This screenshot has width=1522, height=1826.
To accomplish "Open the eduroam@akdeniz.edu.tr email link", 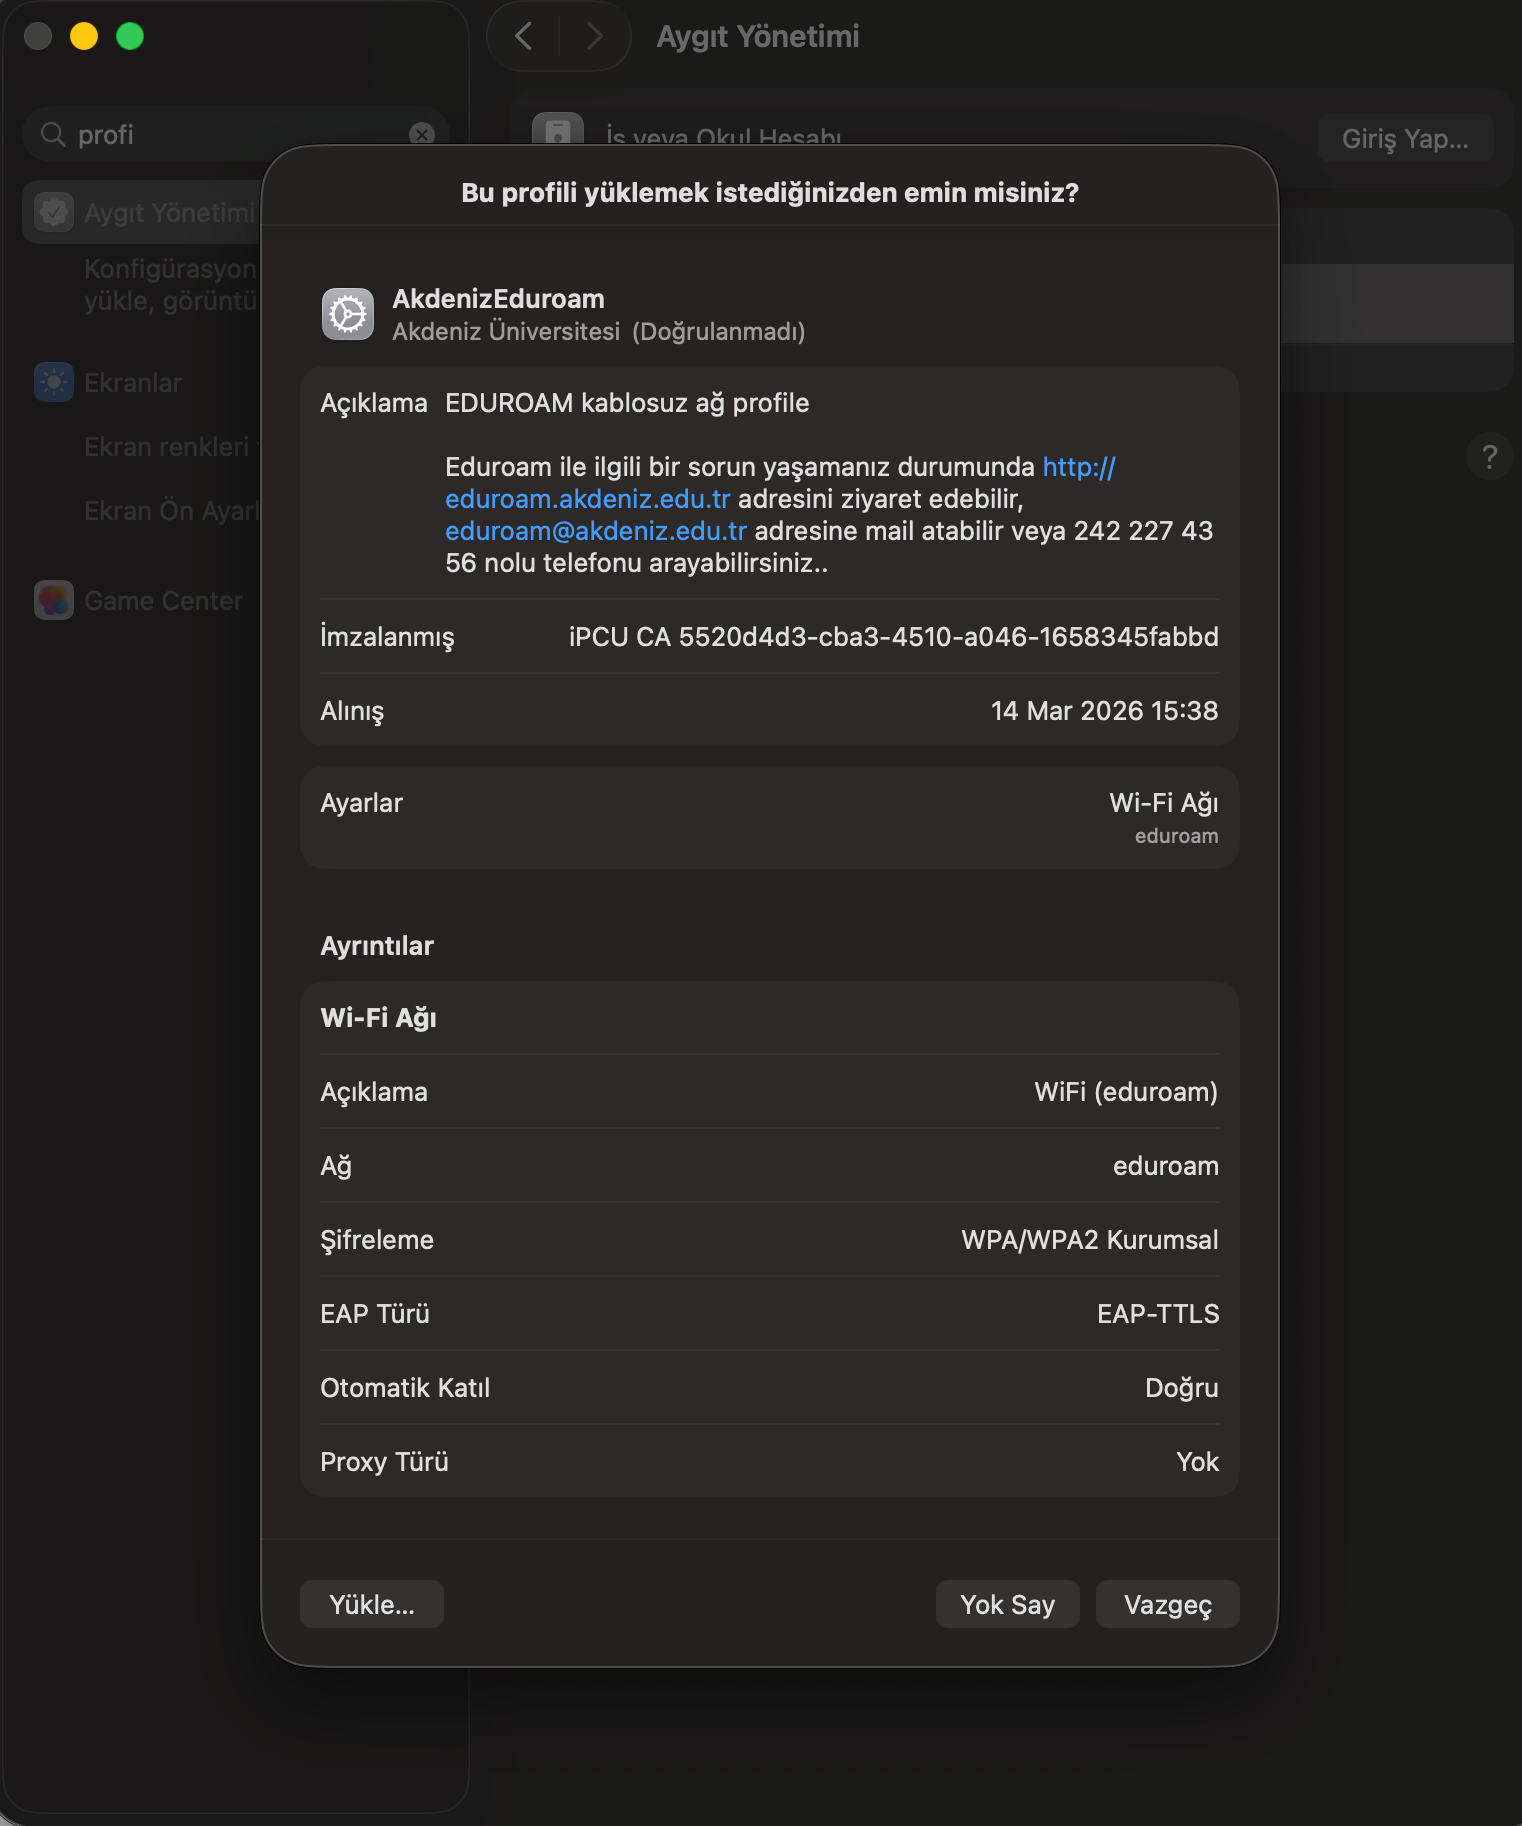I will [x=596, y=530].
